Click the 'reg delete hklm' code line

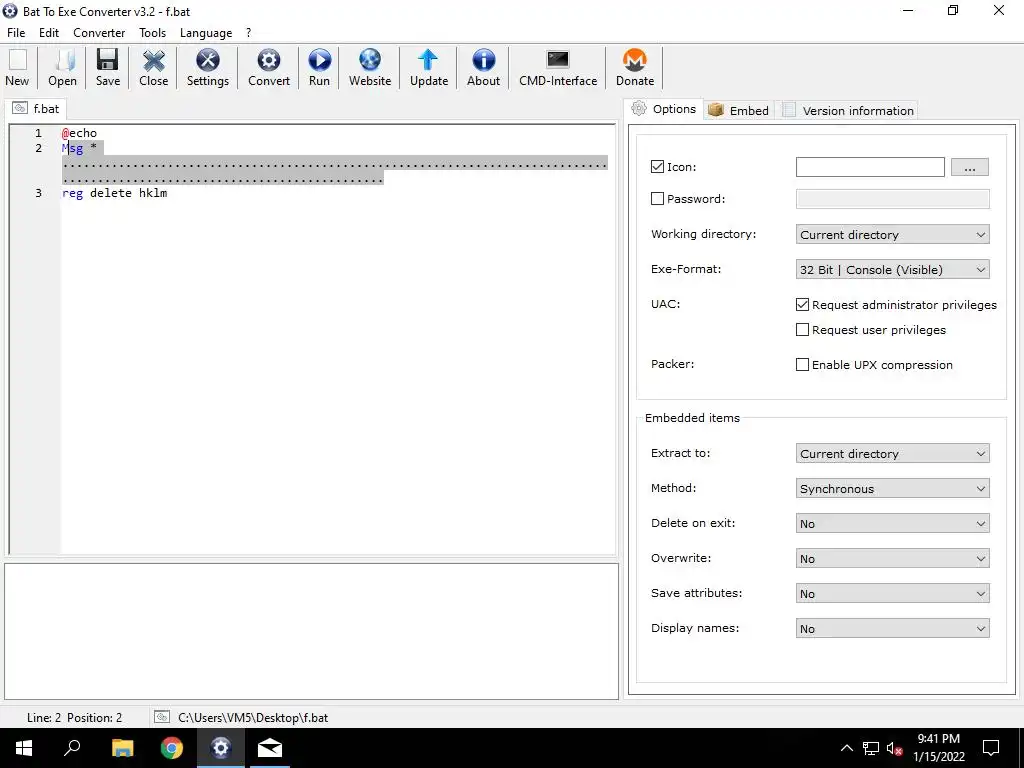click(114, 193)
